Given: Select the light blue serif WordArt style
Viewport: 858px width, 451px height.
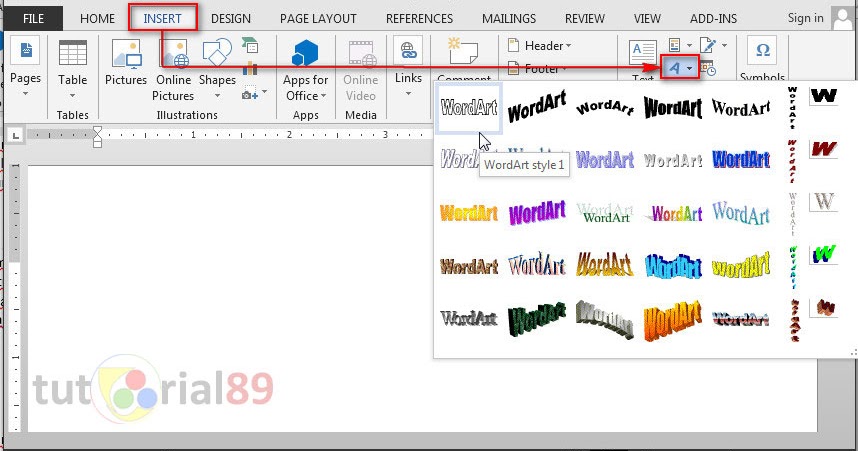Looking at the screenshot, I should (740, 213).
